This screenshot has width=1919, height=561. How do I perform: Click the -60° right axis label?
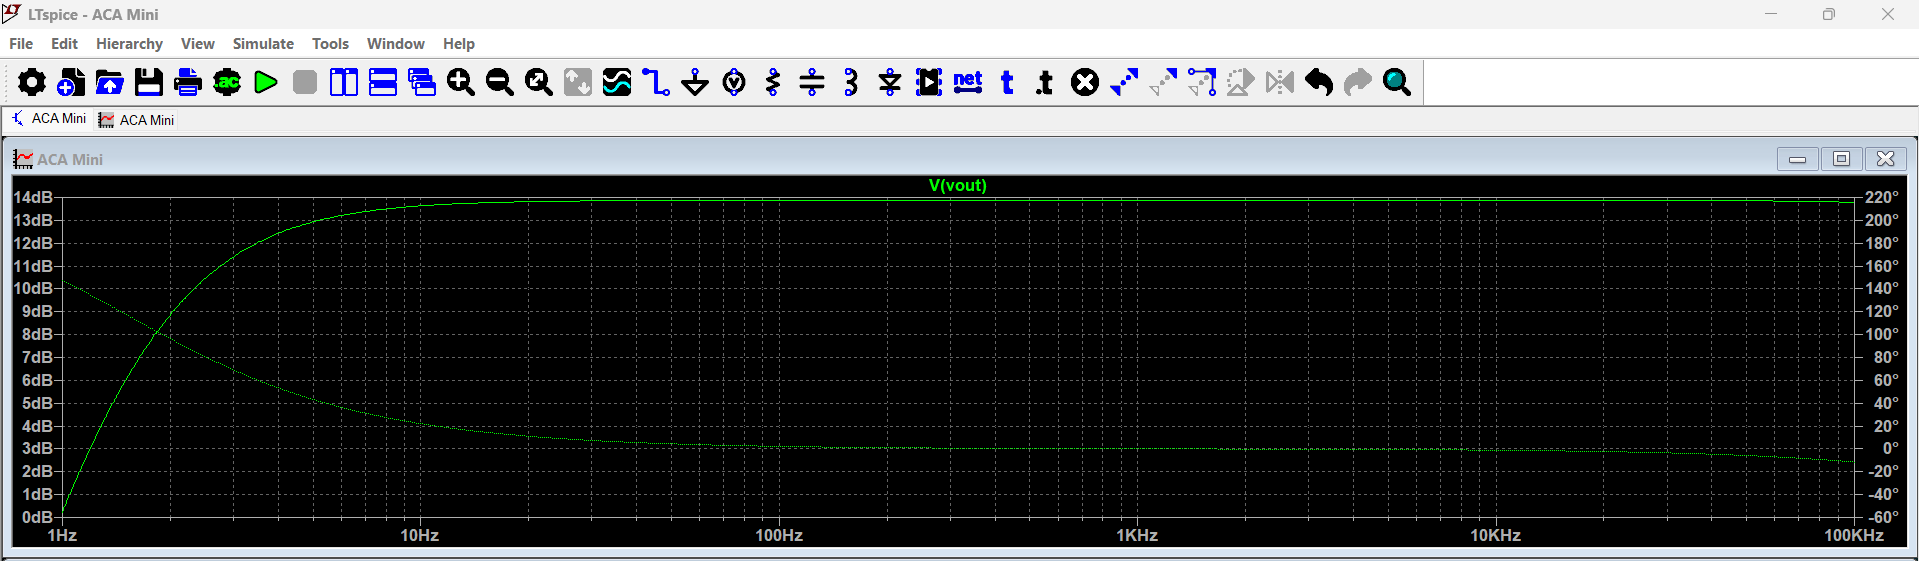point(1881,517)
